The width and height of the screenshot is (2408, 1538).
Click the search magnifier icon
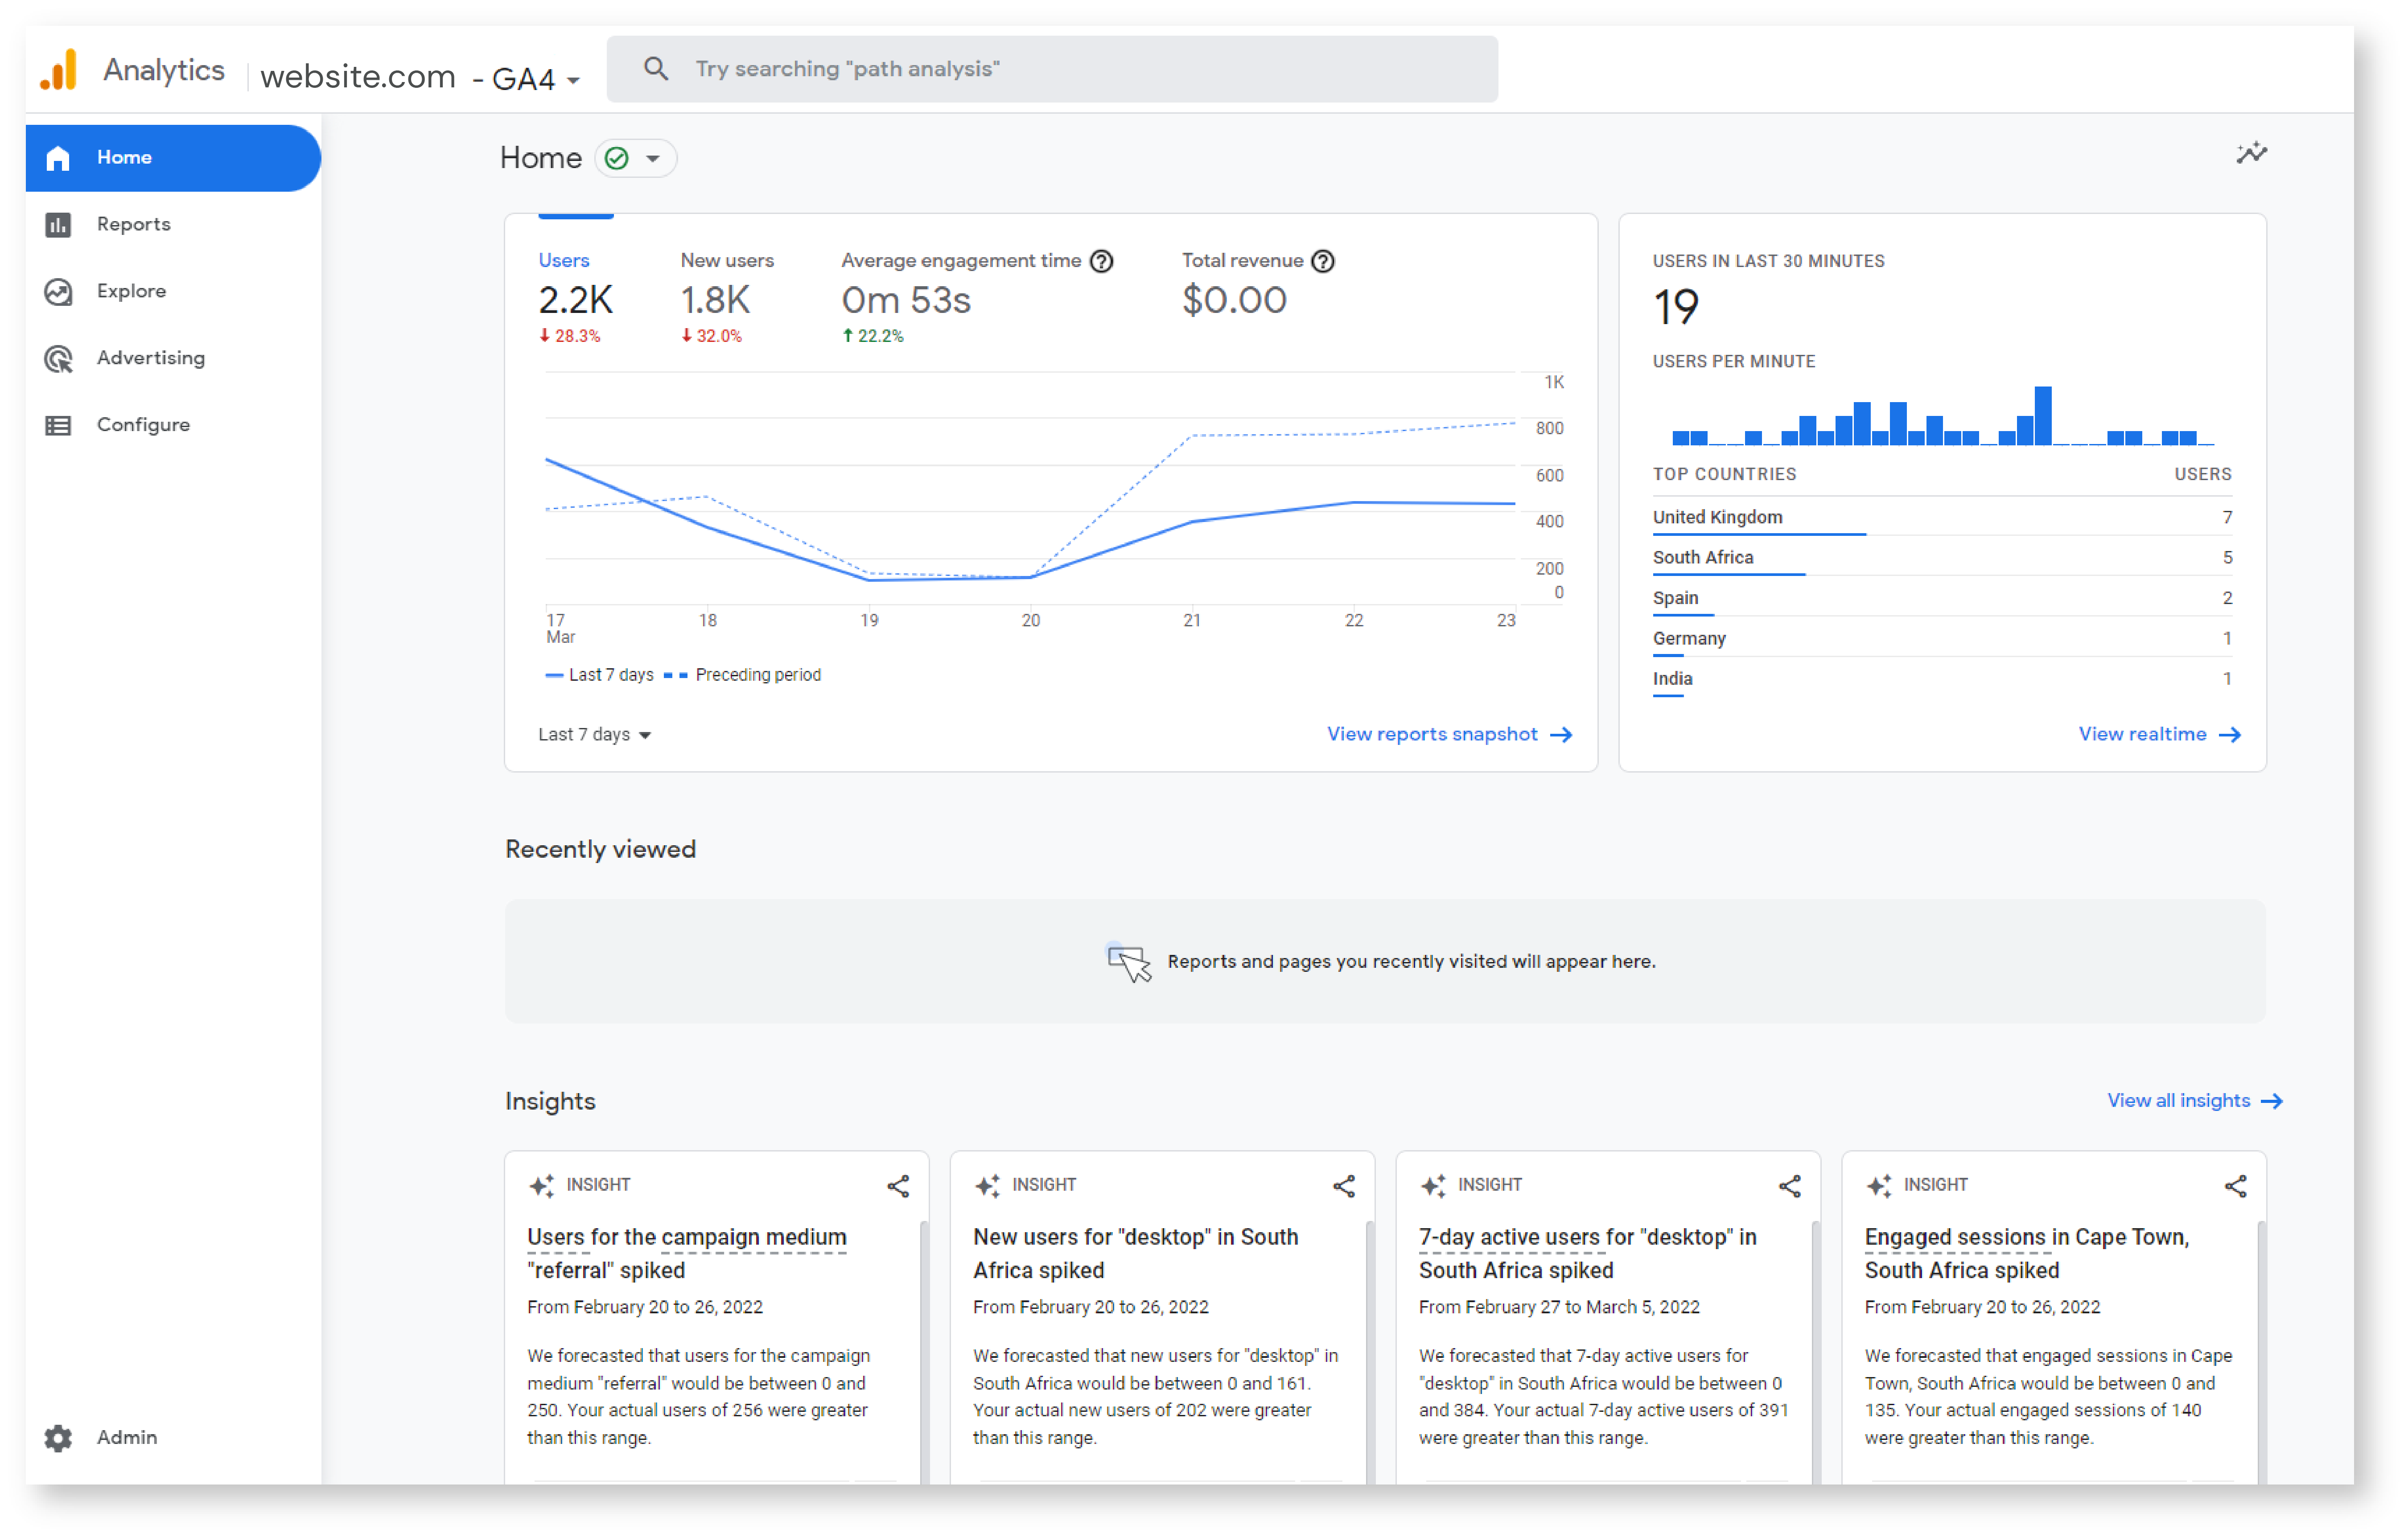click(655, 69)
